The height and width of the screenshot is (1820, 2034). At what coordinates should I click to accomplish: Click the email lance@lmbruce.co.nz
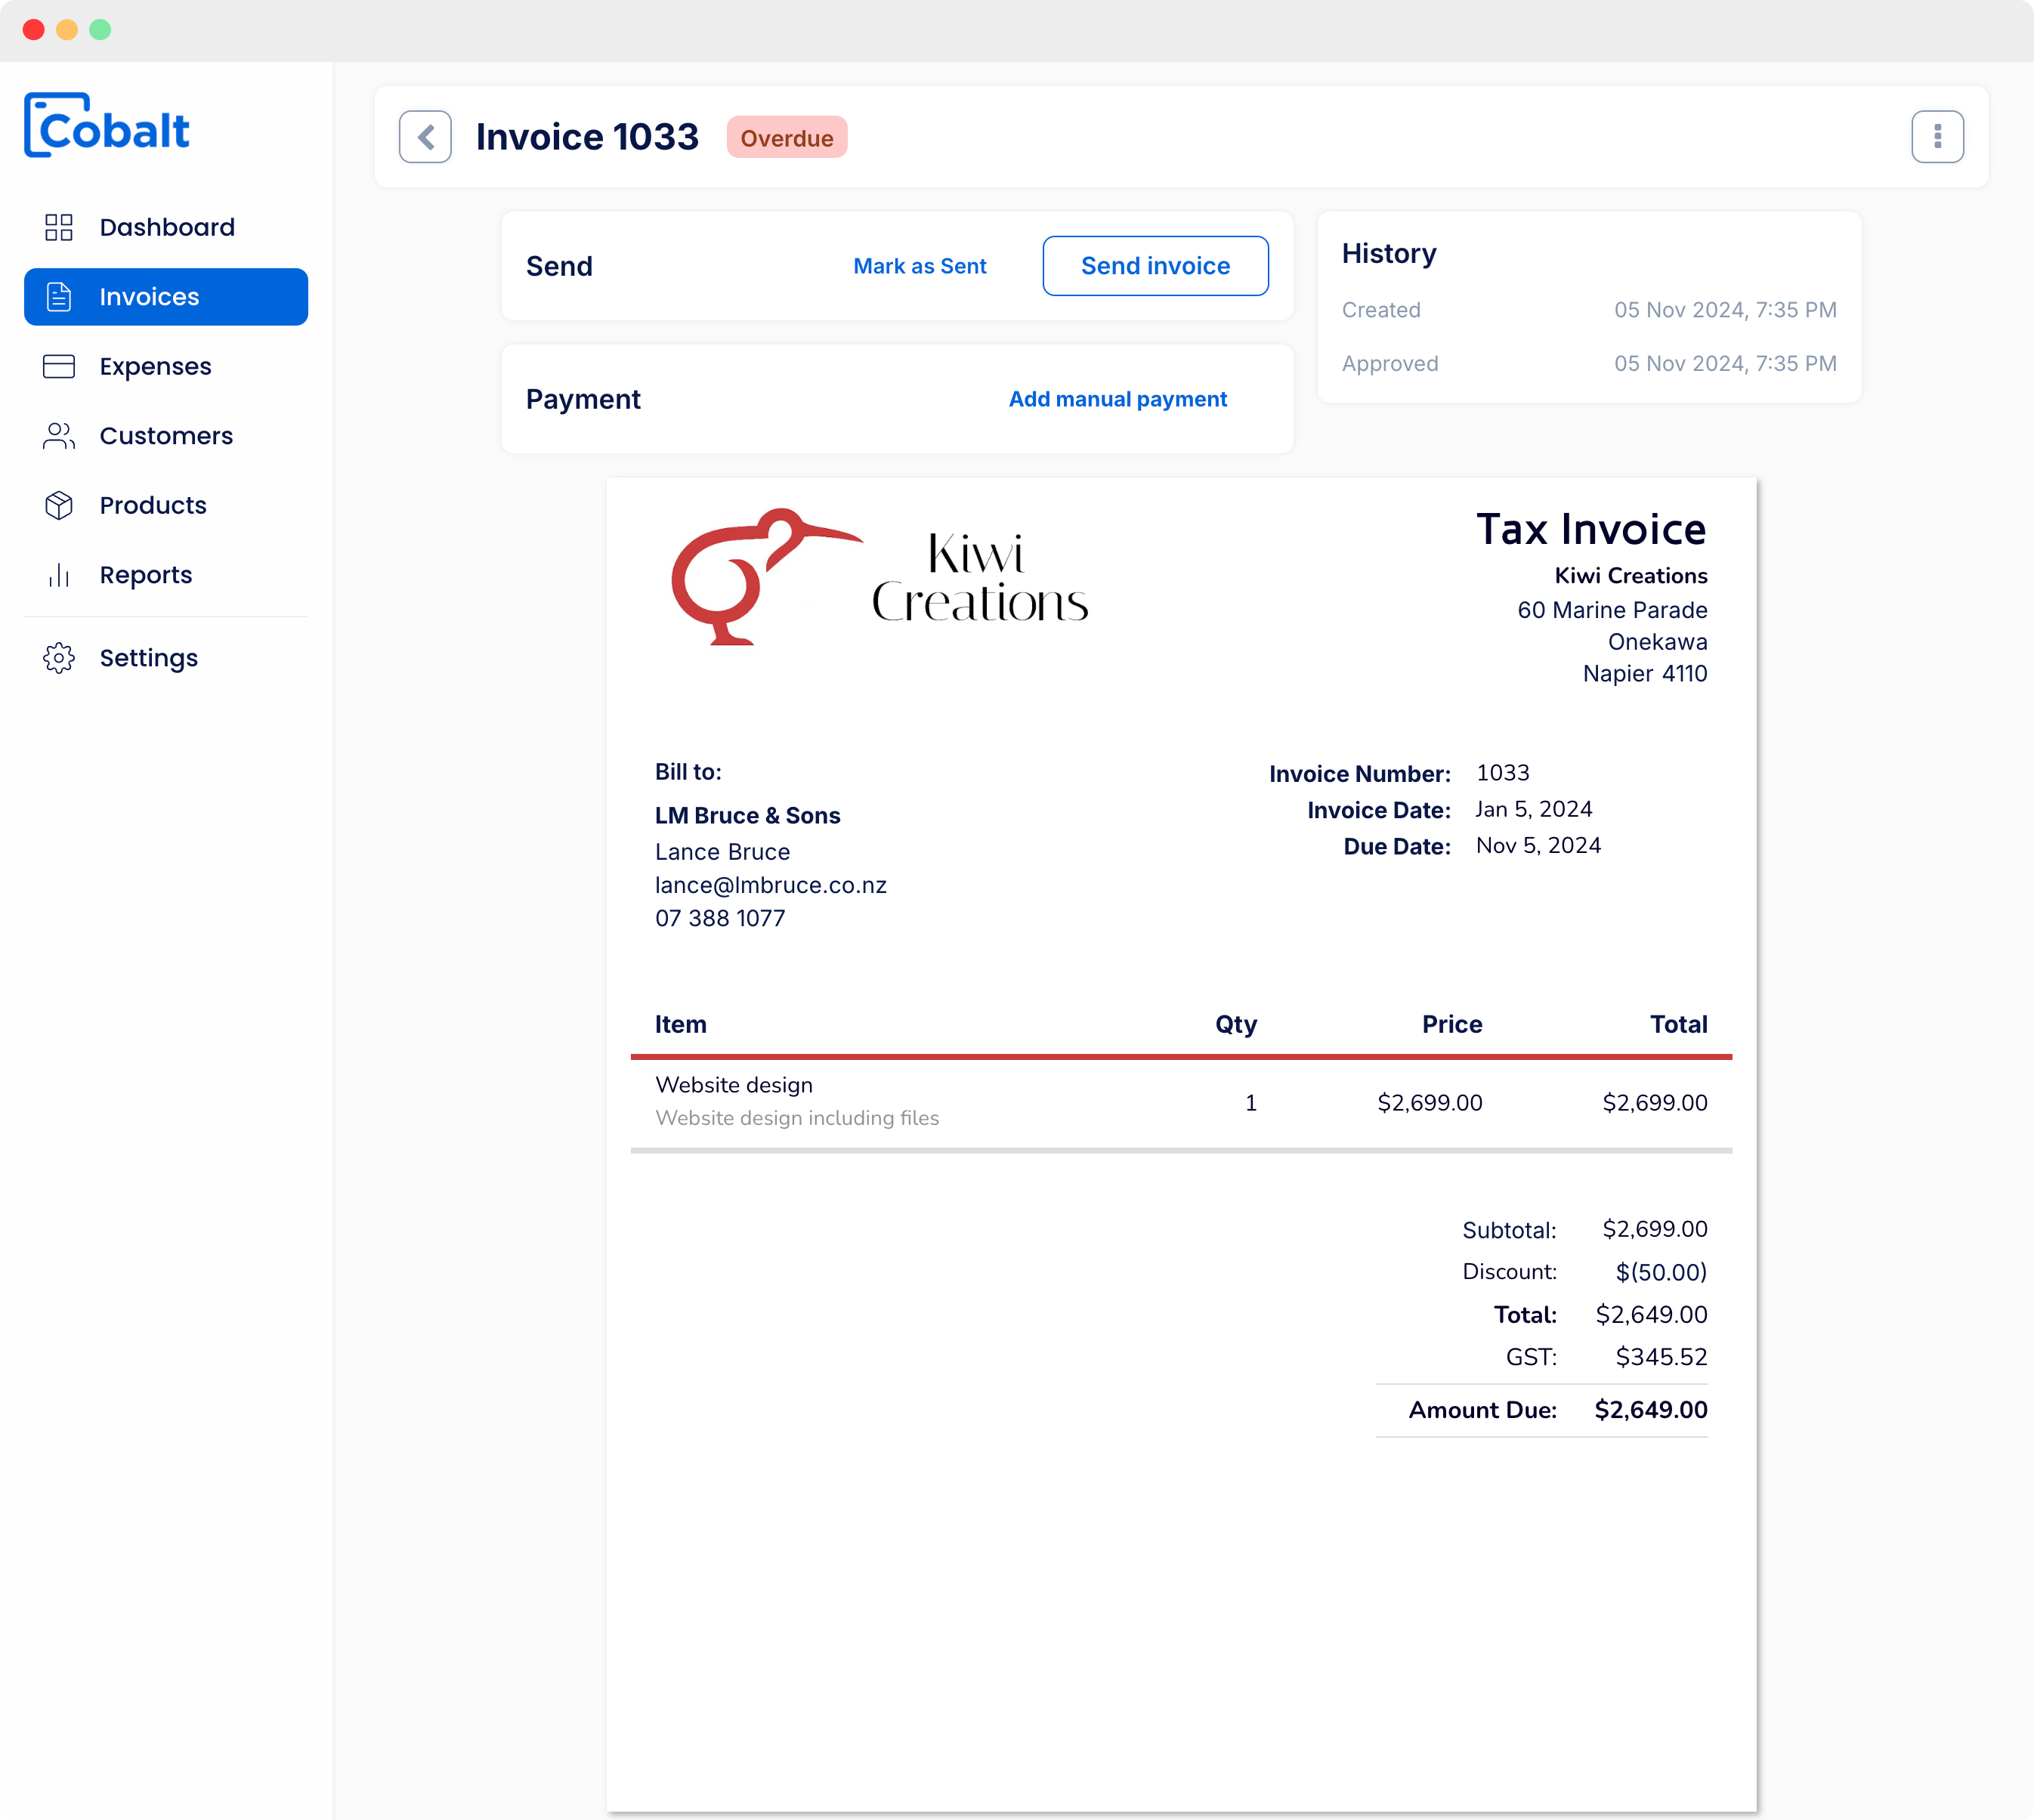[770, 885]
